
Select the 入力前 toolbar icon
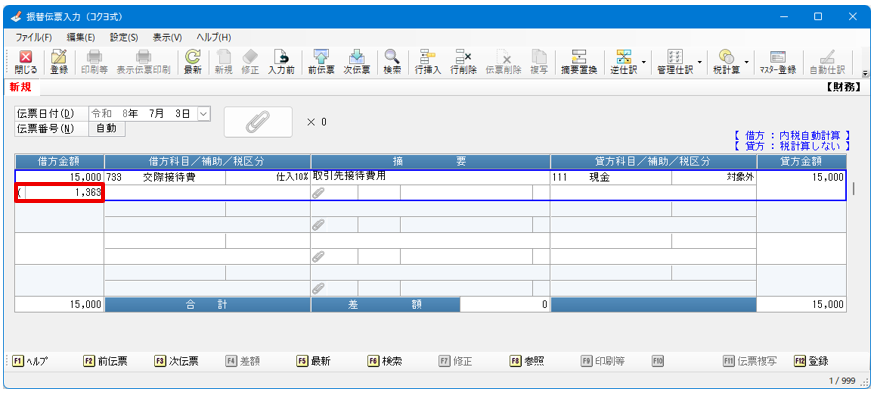[281, 62]
